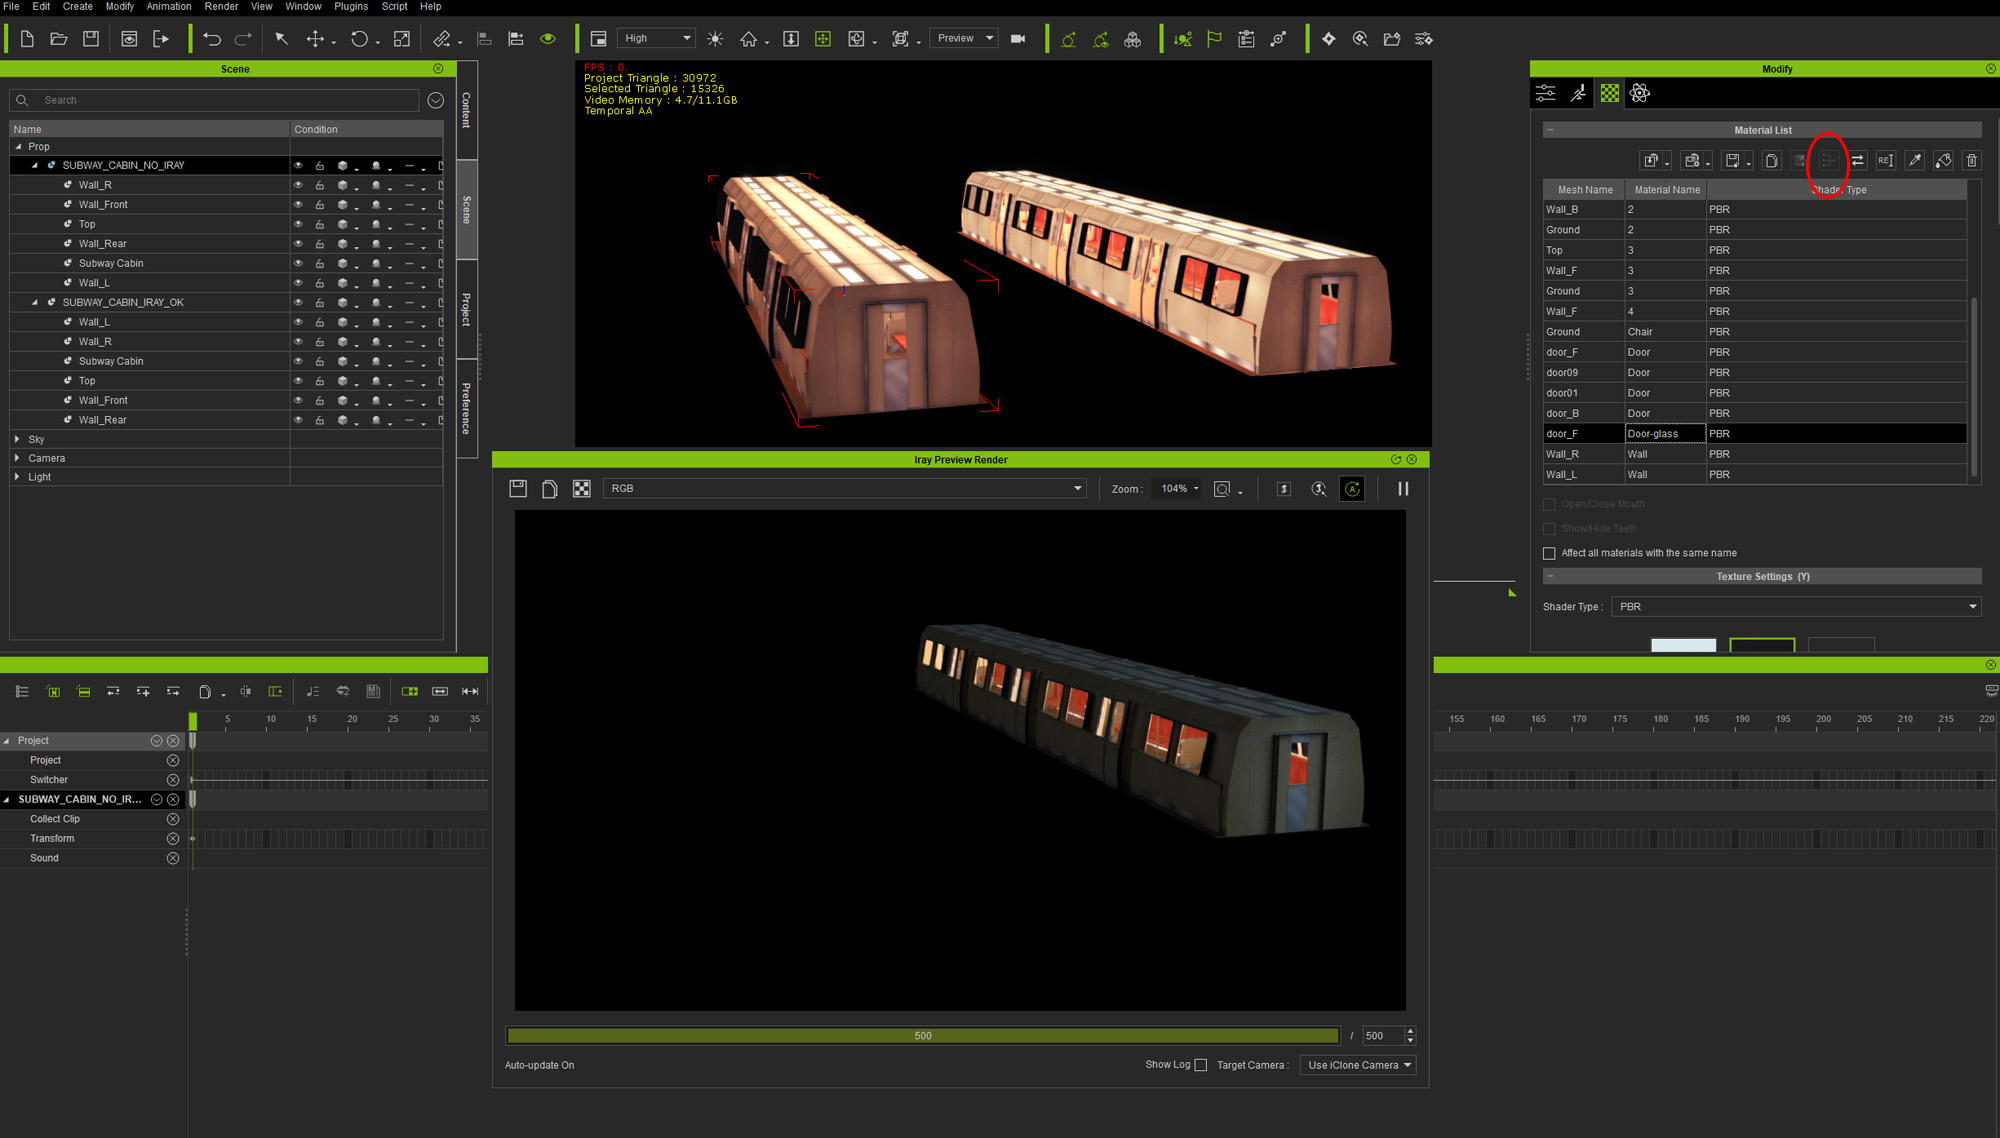Select the Move object tool

pos(315,39)
